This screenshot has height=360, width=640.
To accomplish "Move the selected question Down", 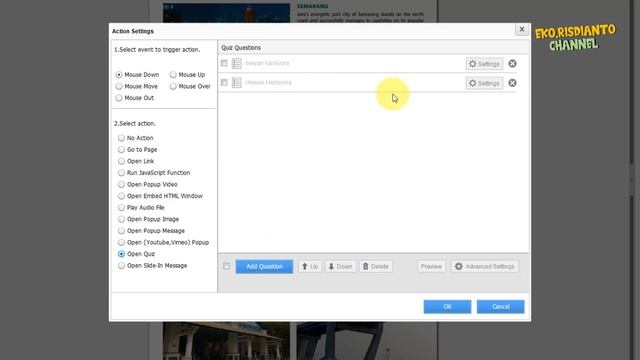I will click(340, 267).
